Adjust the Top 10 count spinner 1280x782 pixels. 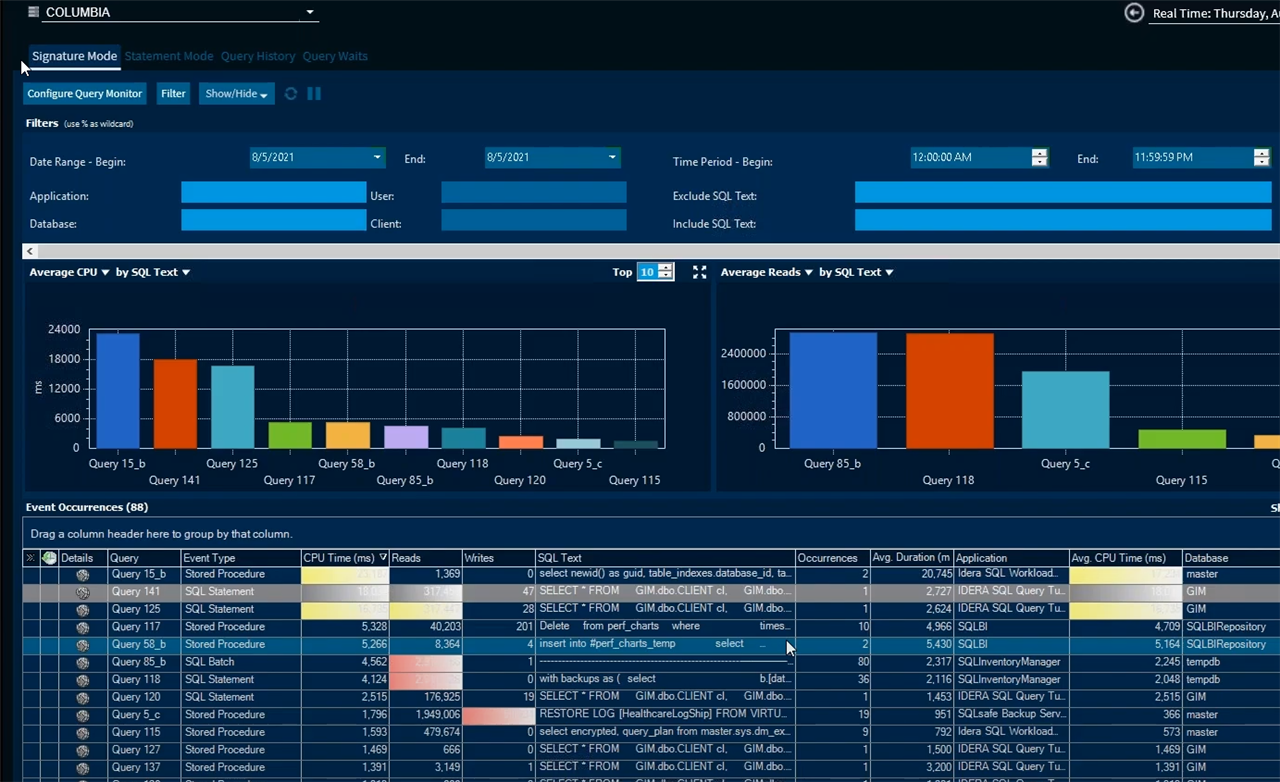666,272
